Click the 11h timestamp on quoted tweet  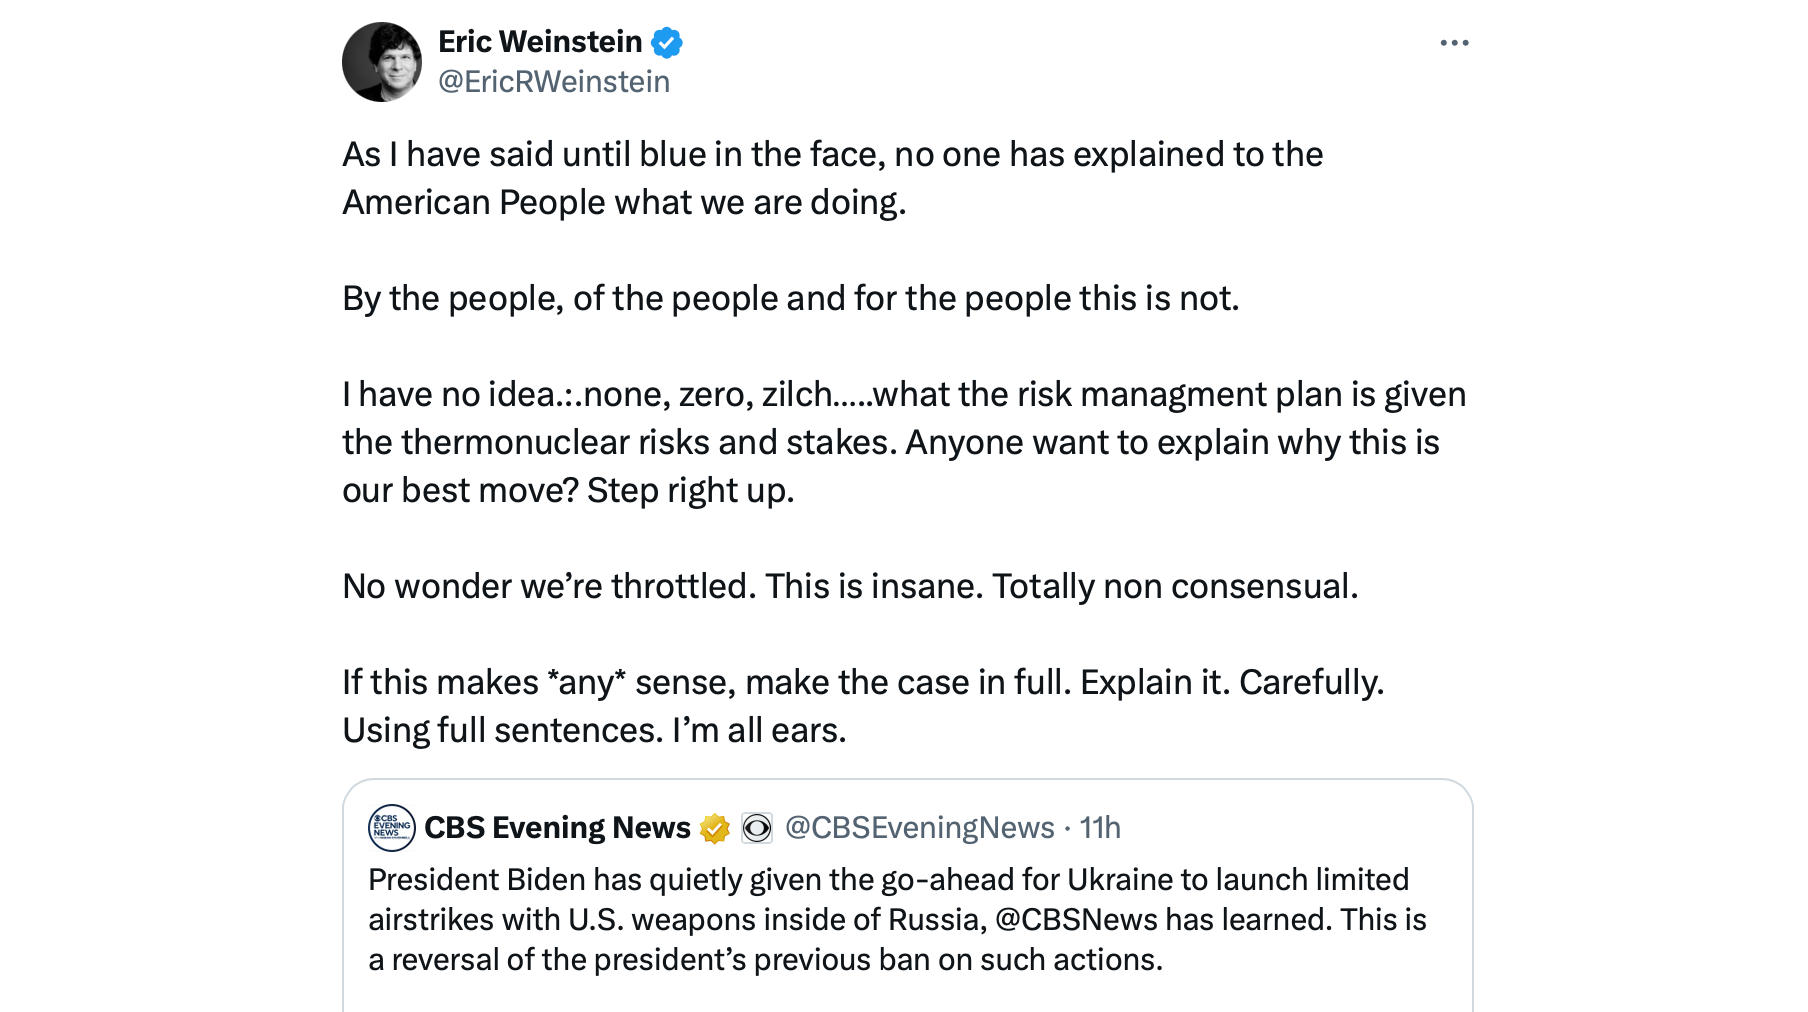[x=1100, y=828]
